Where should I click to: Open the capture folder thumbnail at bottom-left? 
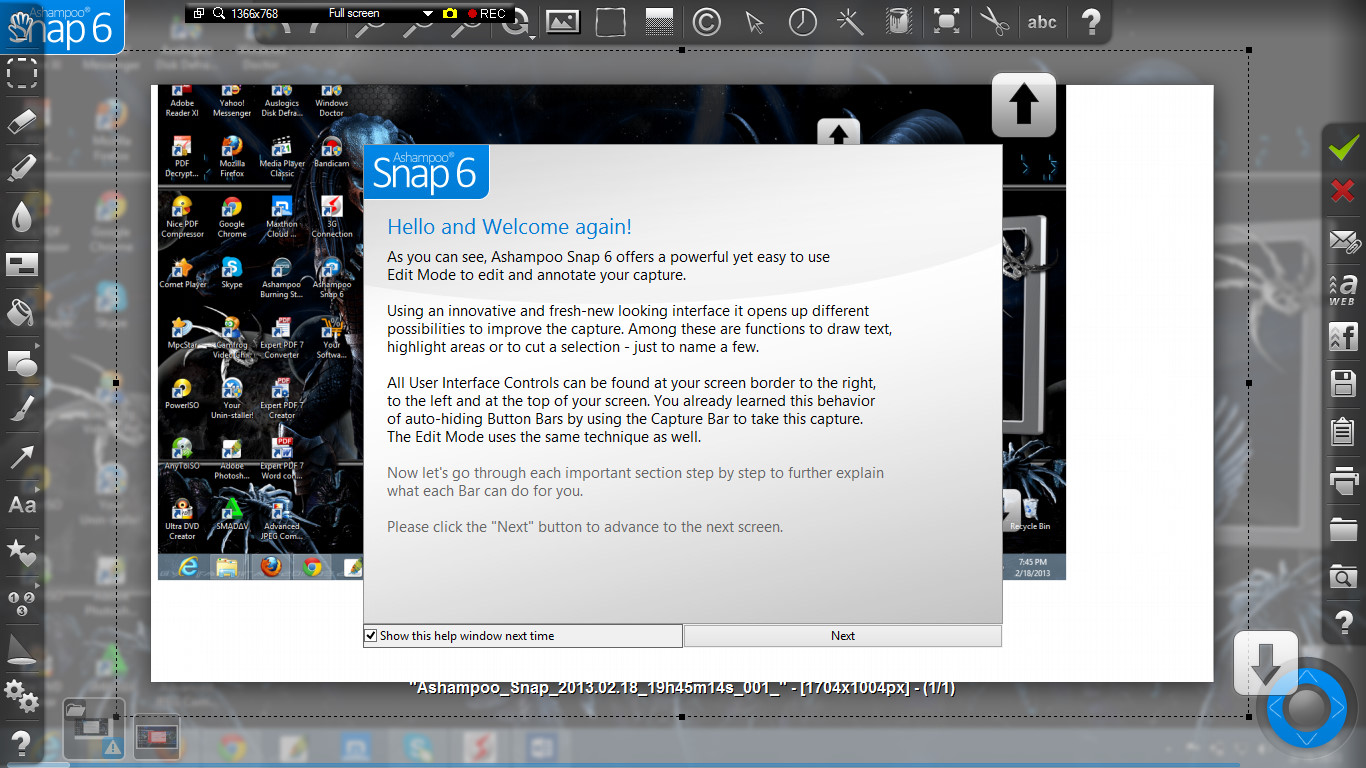[x=94, y=728]
